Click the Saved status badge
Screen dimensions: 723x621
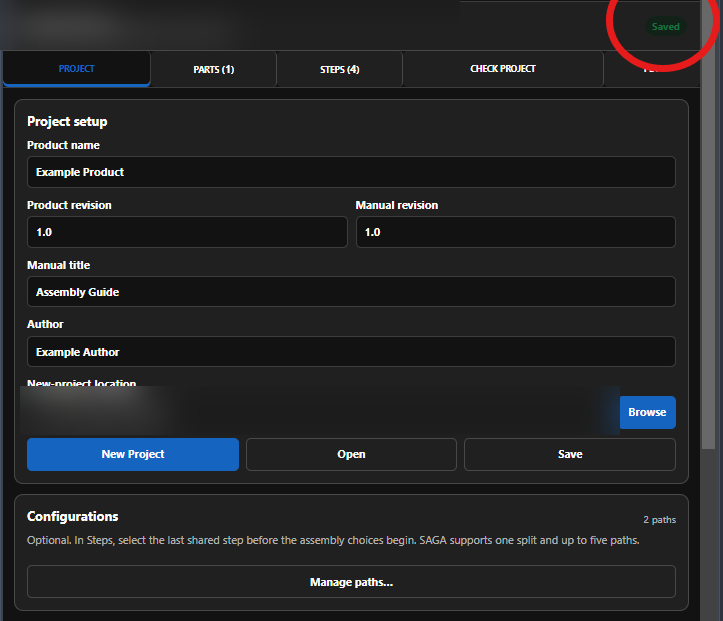pos(665,27)
